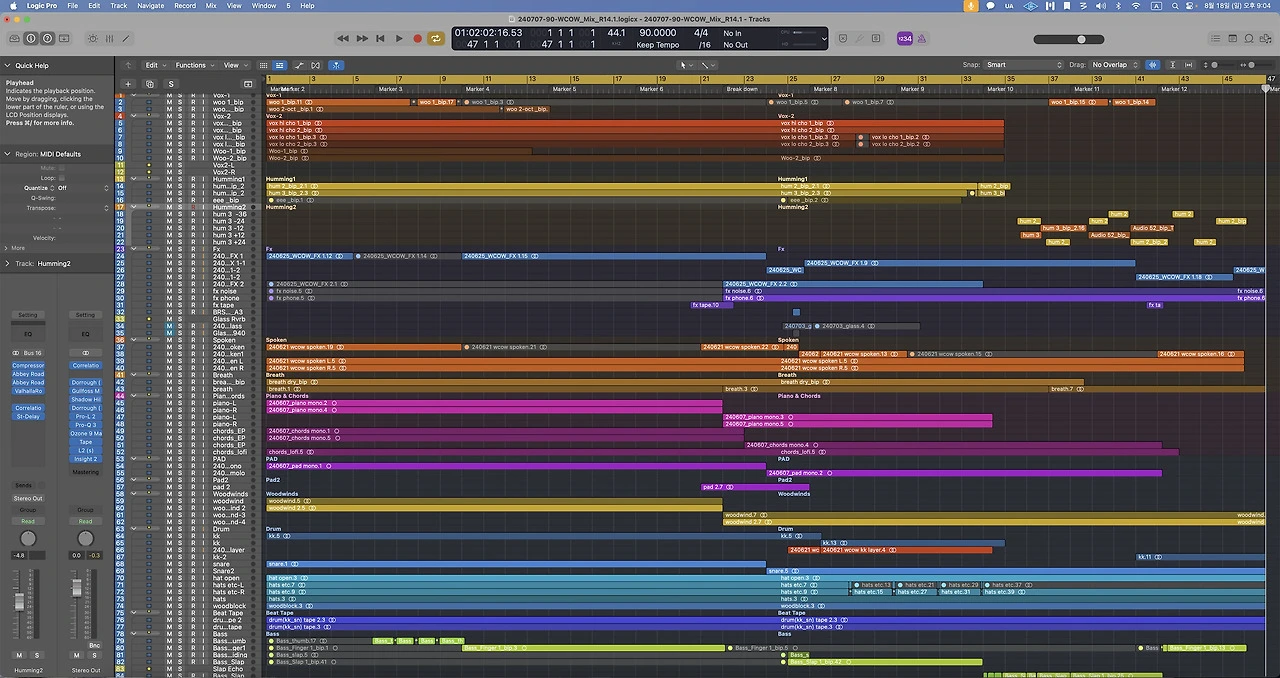
Task: Click the Duplicate Track icon
Action: pos(149,84)
